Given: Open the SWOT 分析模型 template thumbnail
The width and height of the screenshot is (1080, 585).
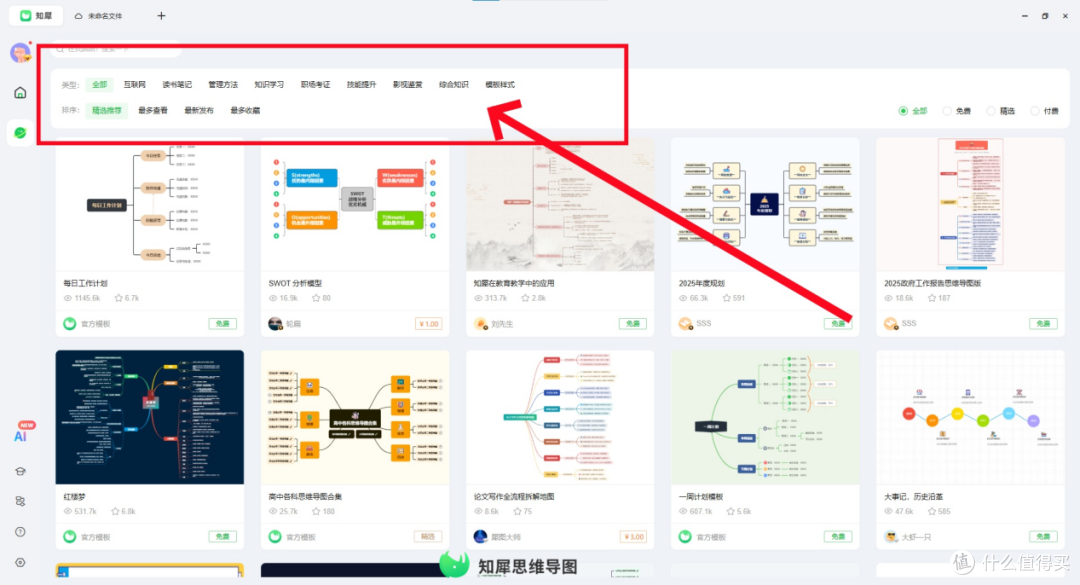Looking at the screenshot, I should [355, 205].
